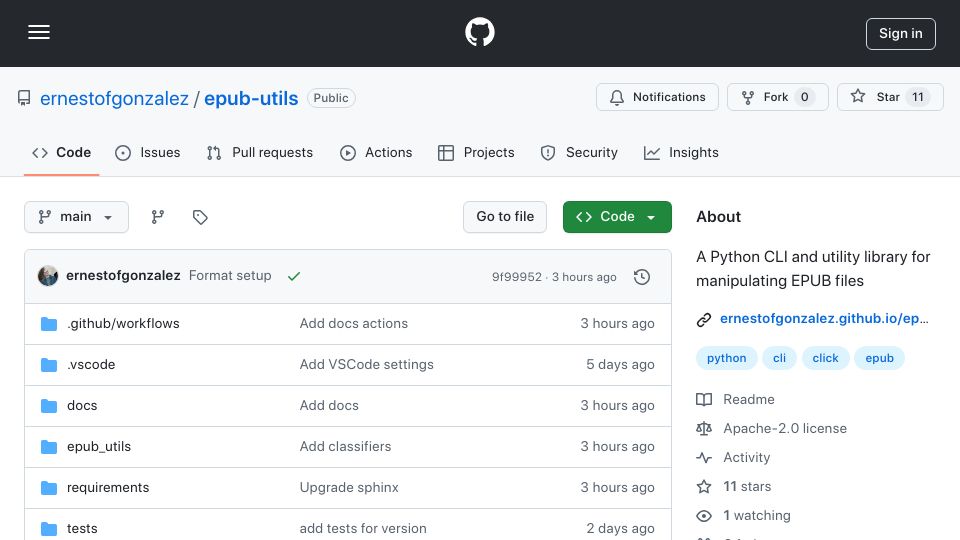Open the 1 watching link
Image resolution: width=960 pixels, height=540 pixels.
(x=757, y=516)
